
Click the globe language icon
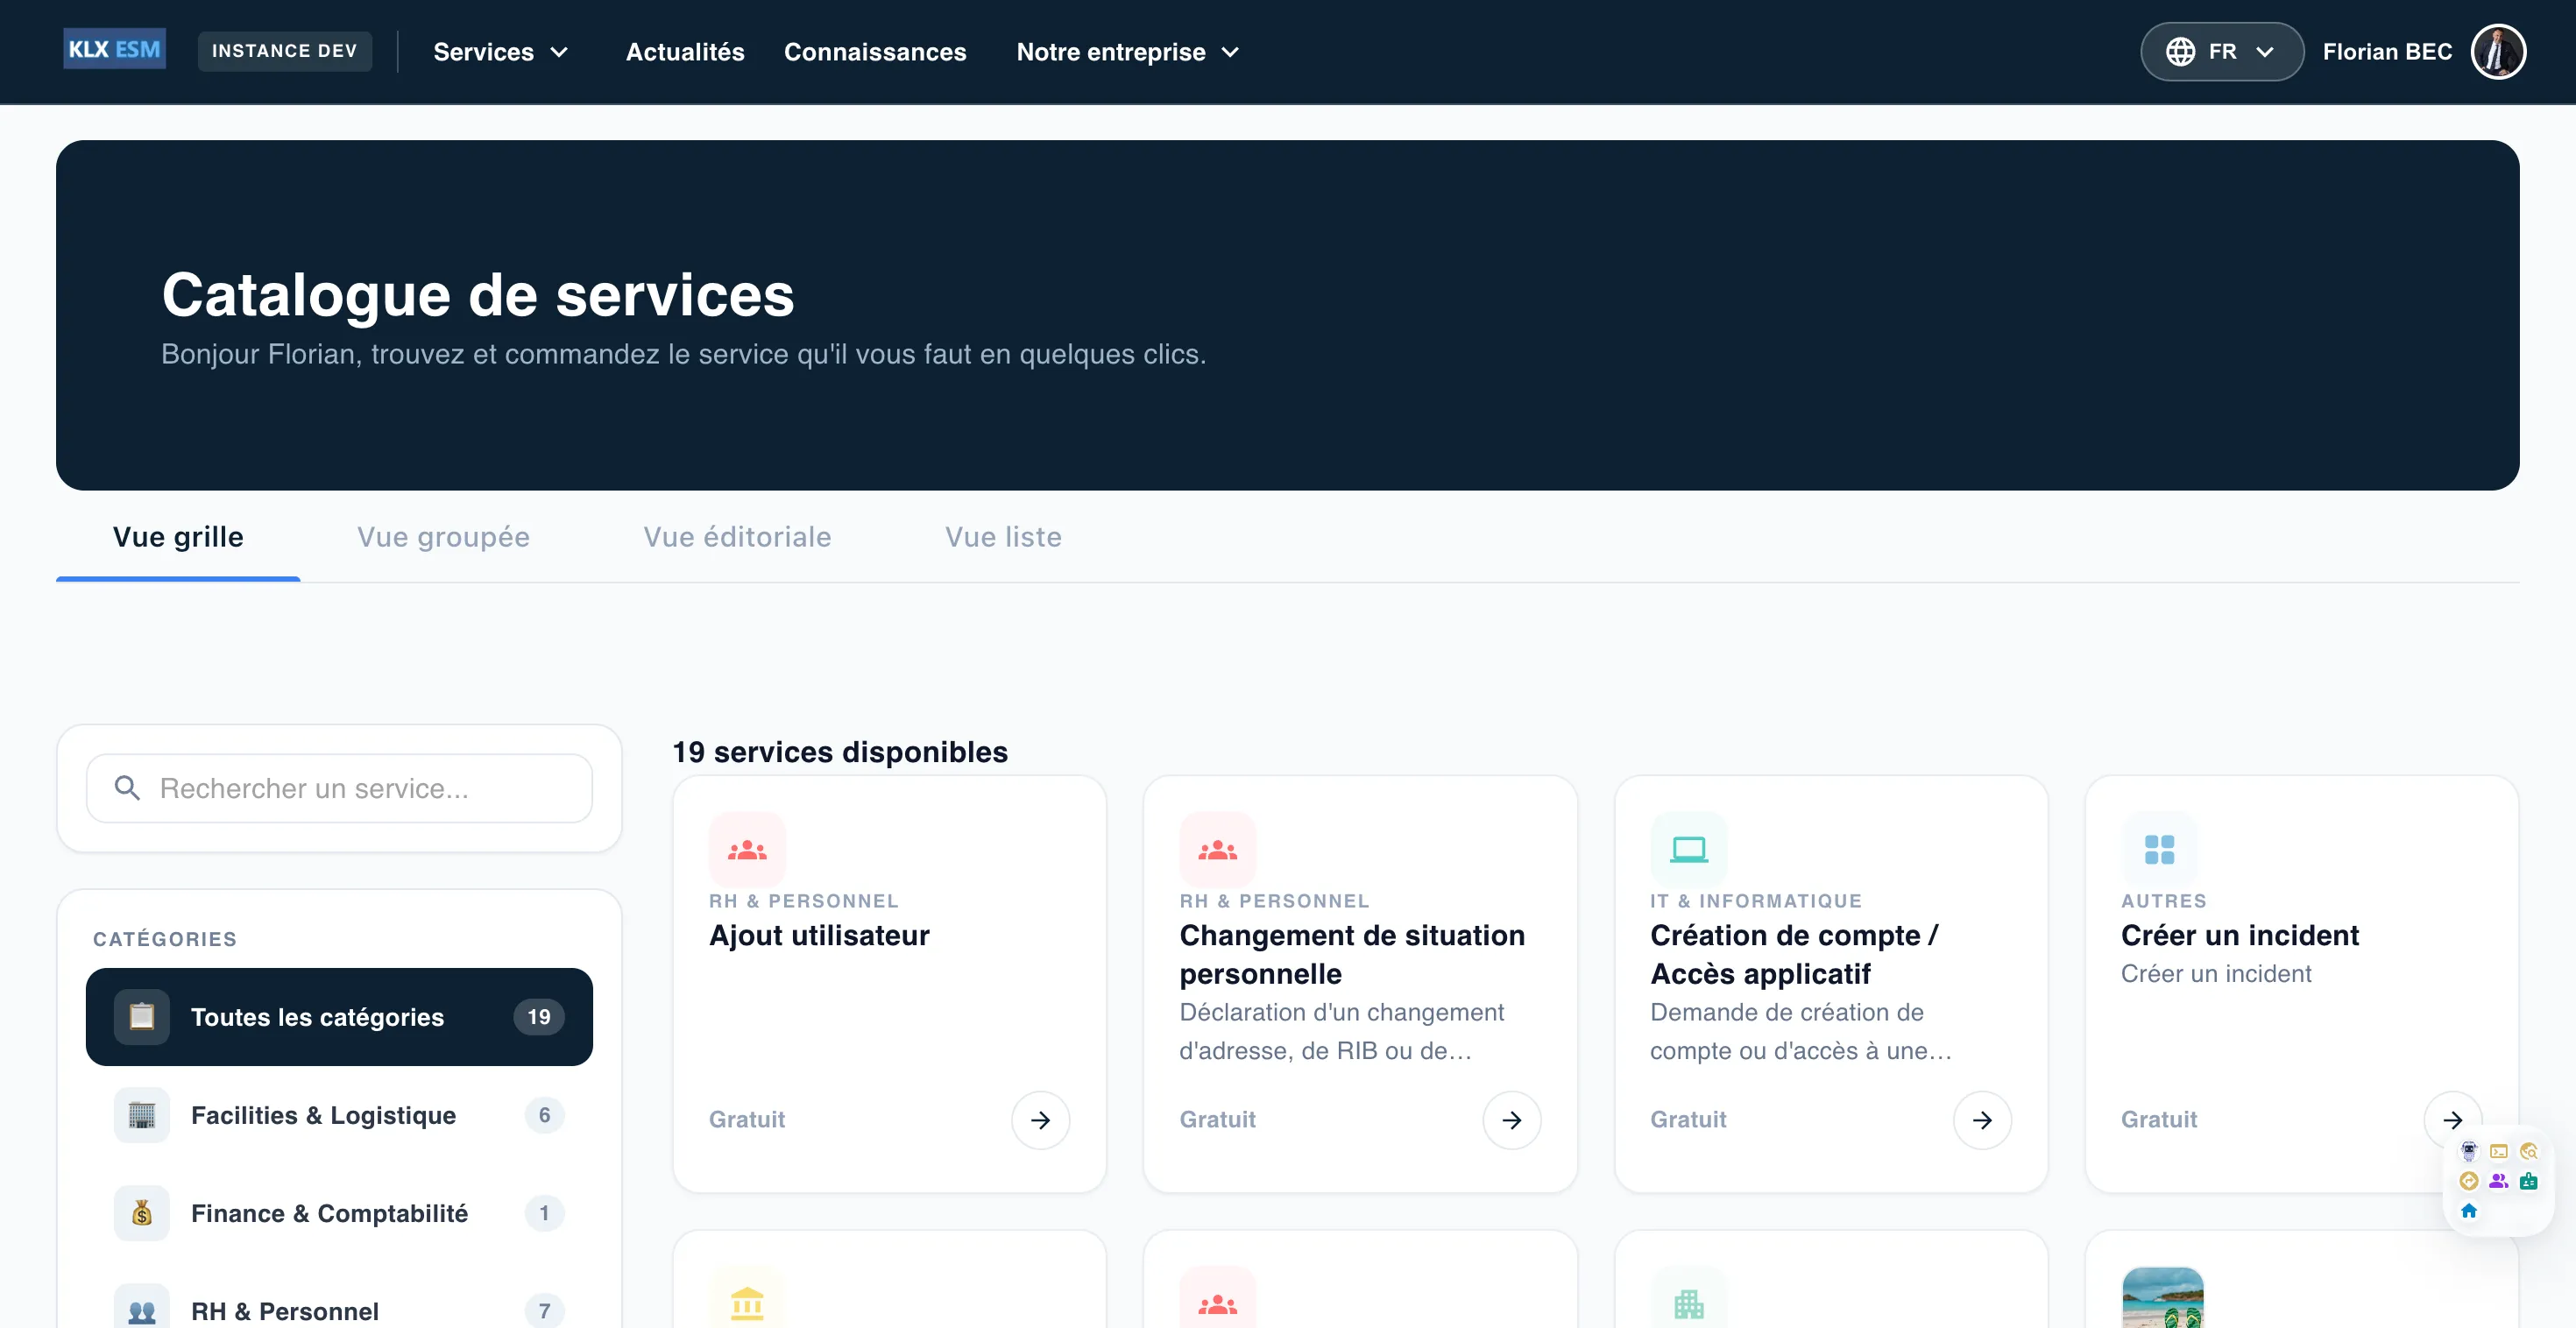[2180, 51]
